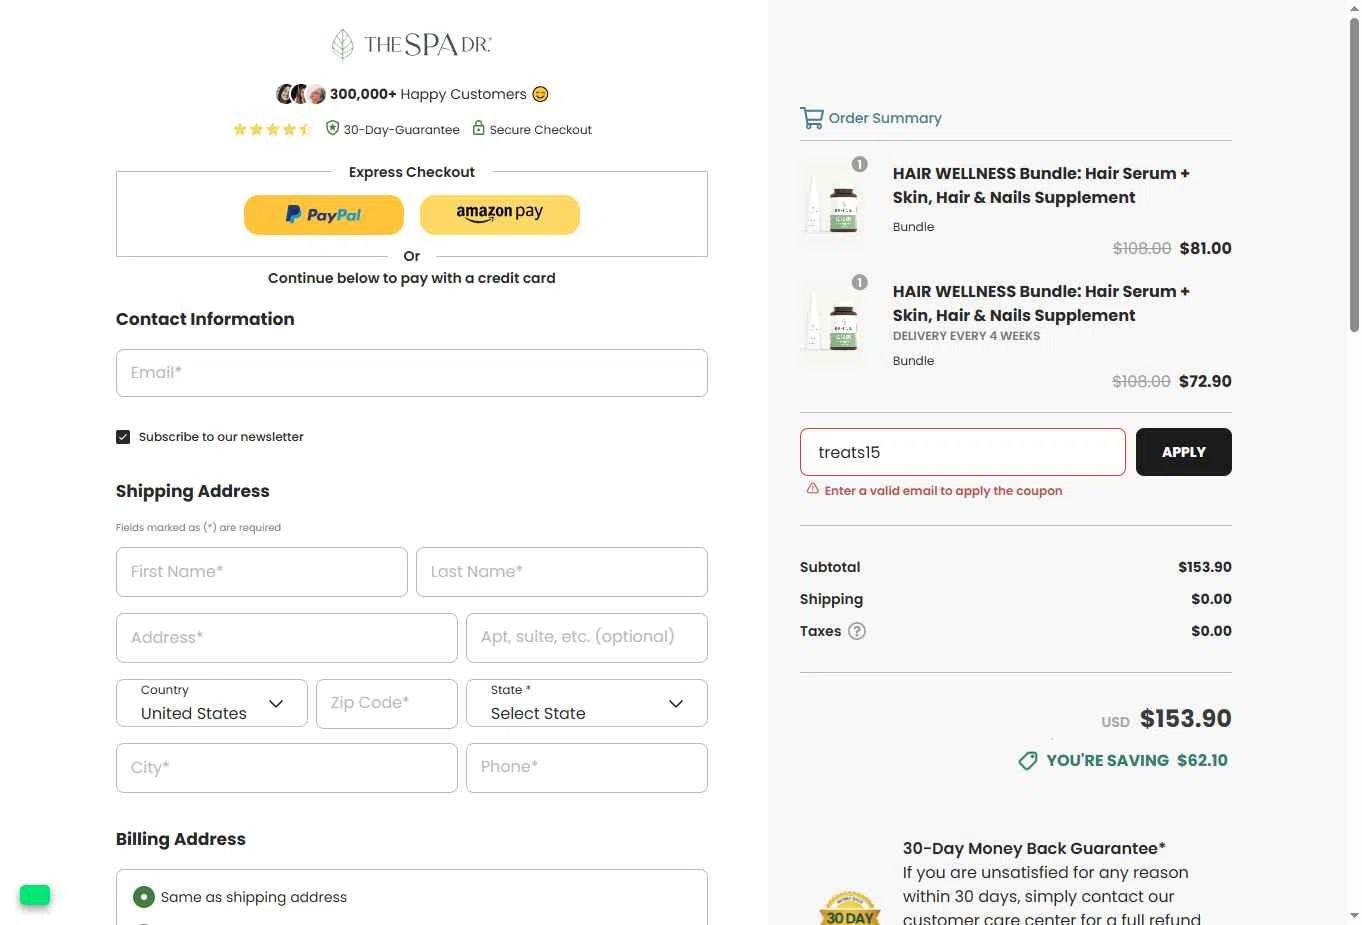Open the Country dropdown
The image size is (1362, 925).
(x=212, y=703)
